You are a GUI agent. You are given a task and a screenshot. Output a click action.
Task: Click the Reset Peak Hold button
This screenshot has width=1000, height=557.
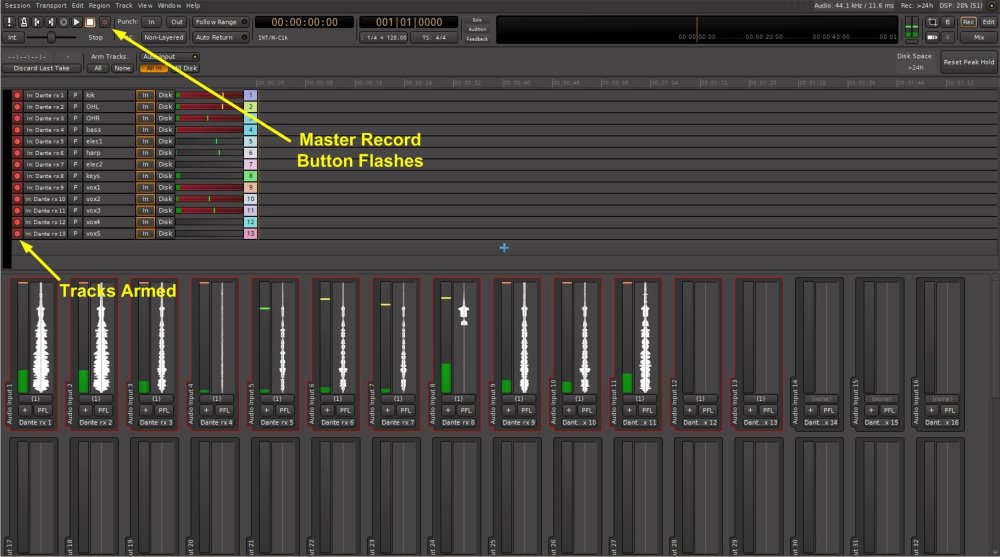click(x=968, y=62)
